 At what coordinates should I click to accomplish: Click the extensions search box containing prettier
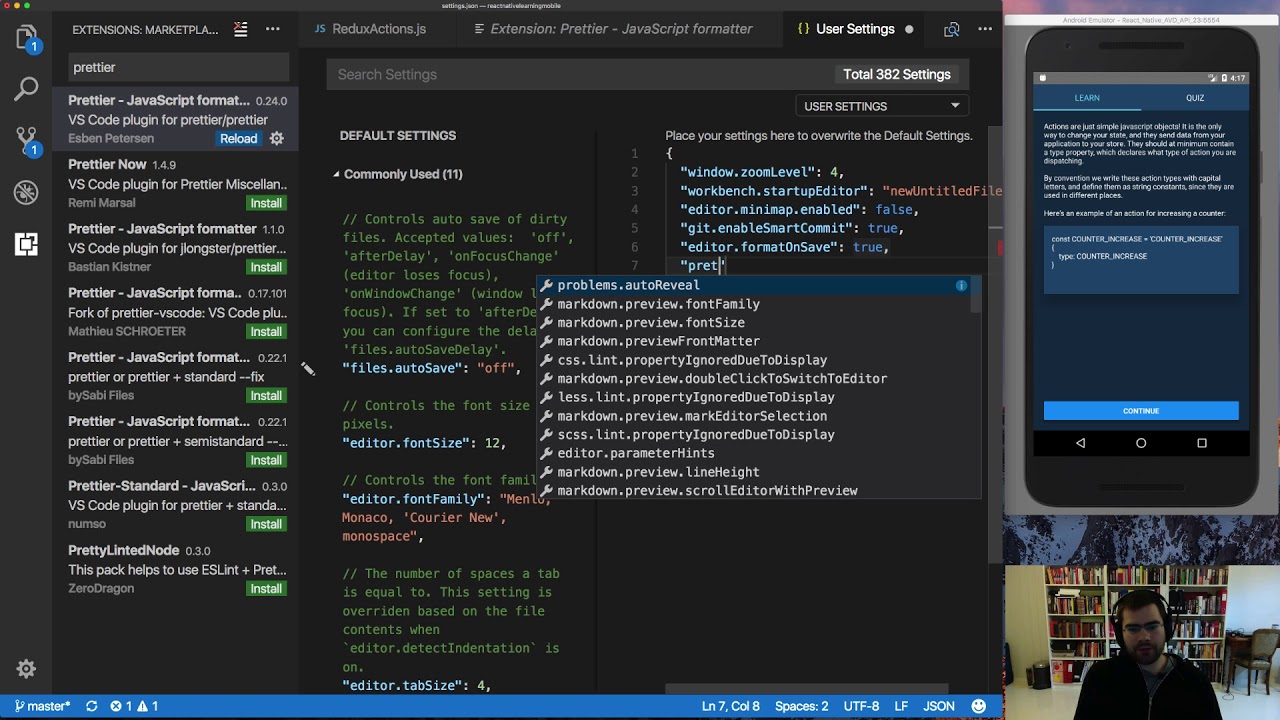[178, 67]
